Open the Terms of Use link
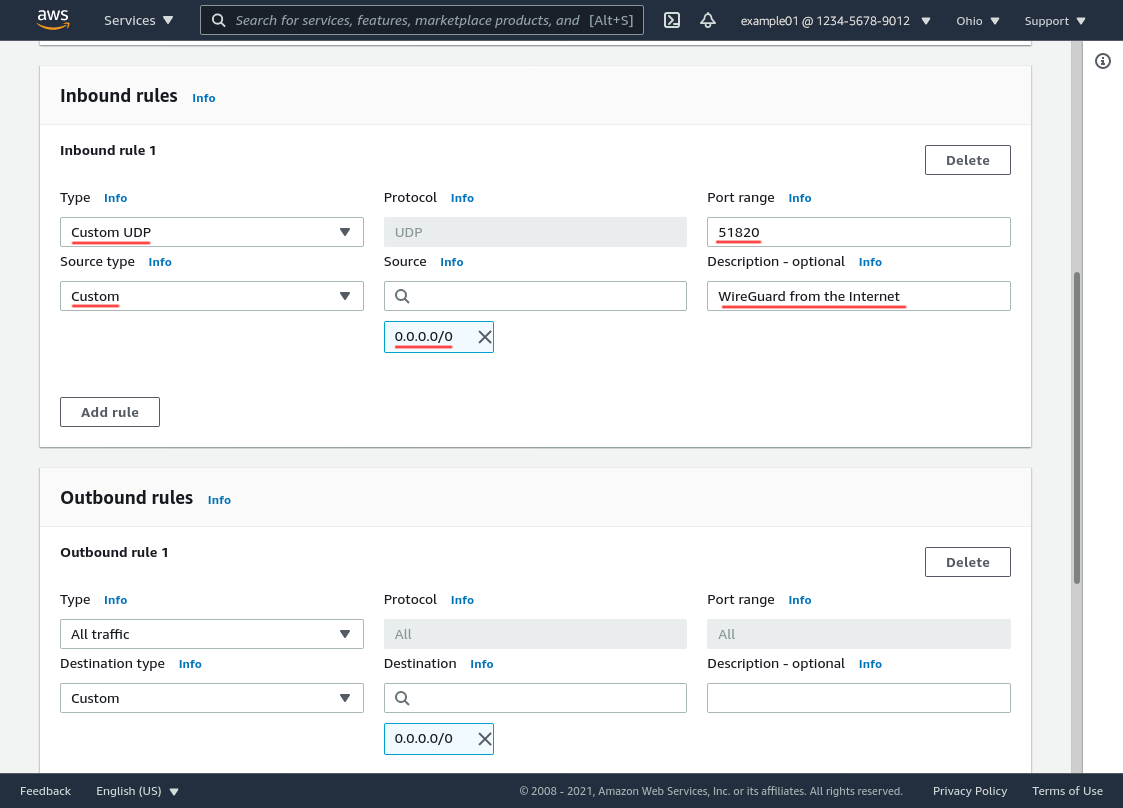Image resolution: width=1123 pixels, height=808 pixels. 1067,791
